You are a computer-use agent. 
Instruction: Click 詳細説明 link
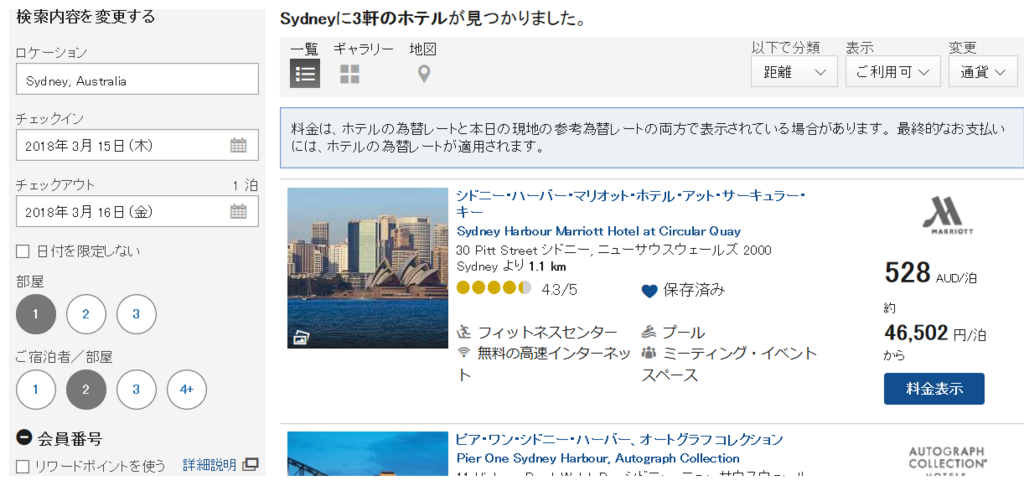tap(210, 465)
